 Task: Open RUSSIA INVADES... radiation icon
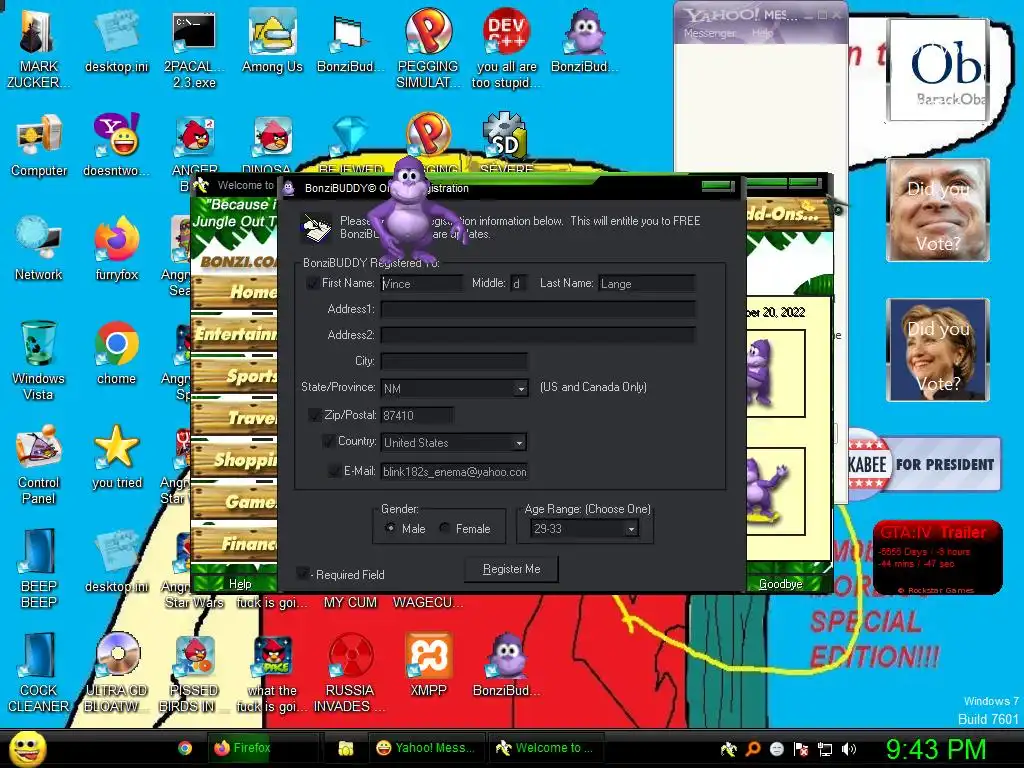(x=350, y=673)
